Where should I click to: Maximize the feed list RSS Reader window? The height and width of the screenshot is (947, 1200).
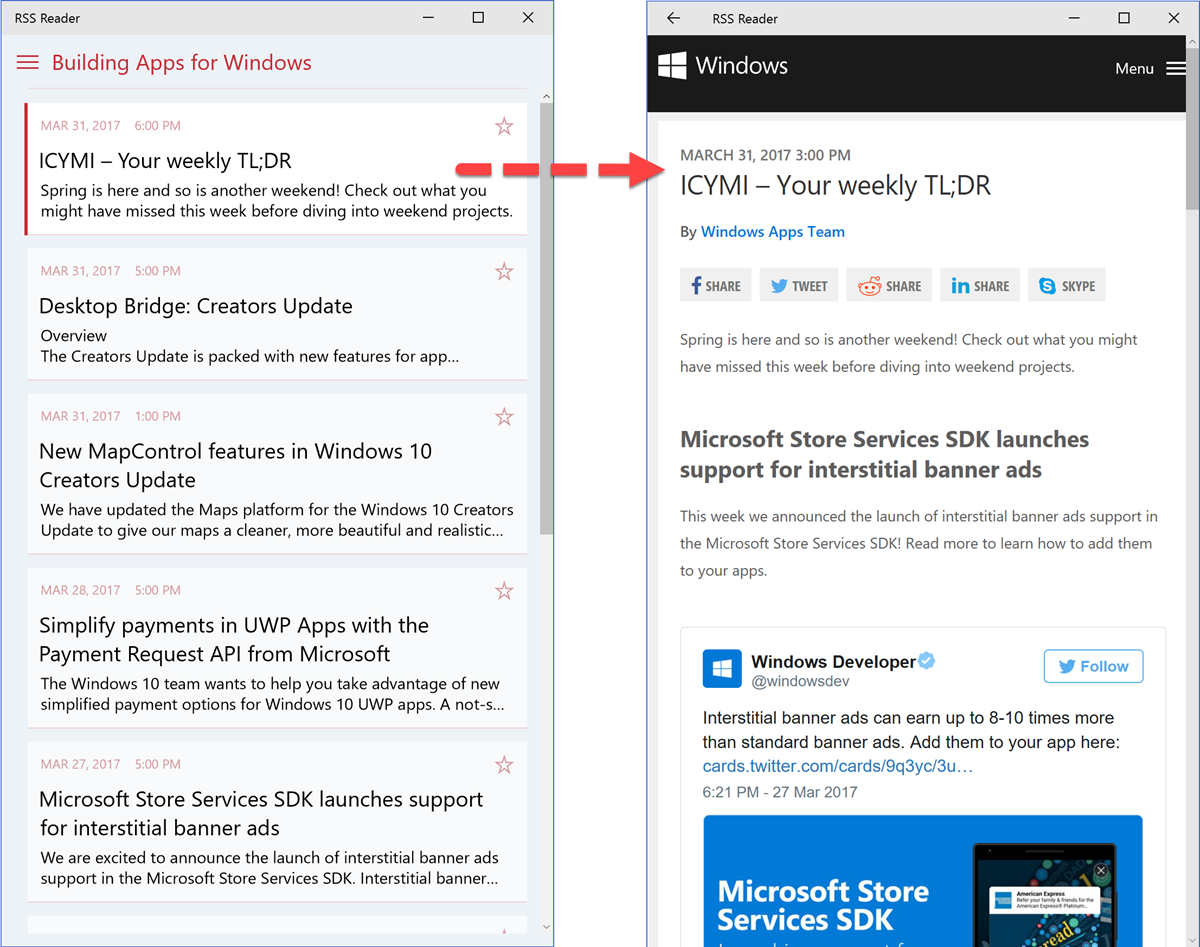tap(478, 18)
